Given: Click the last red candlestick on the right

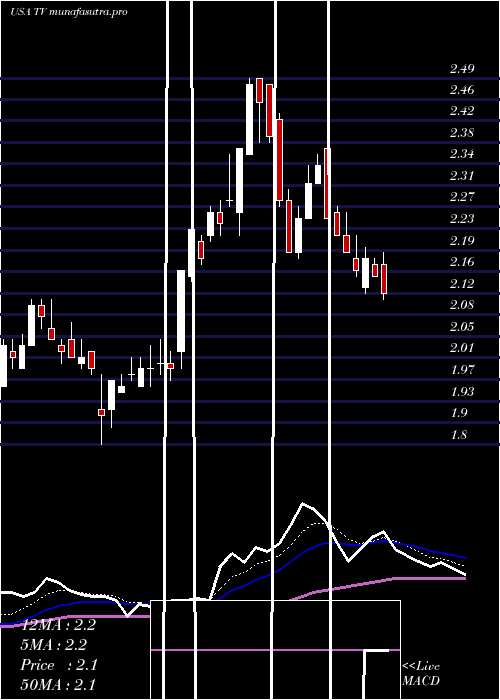Looking at the screenshot, I should [384, 279].
